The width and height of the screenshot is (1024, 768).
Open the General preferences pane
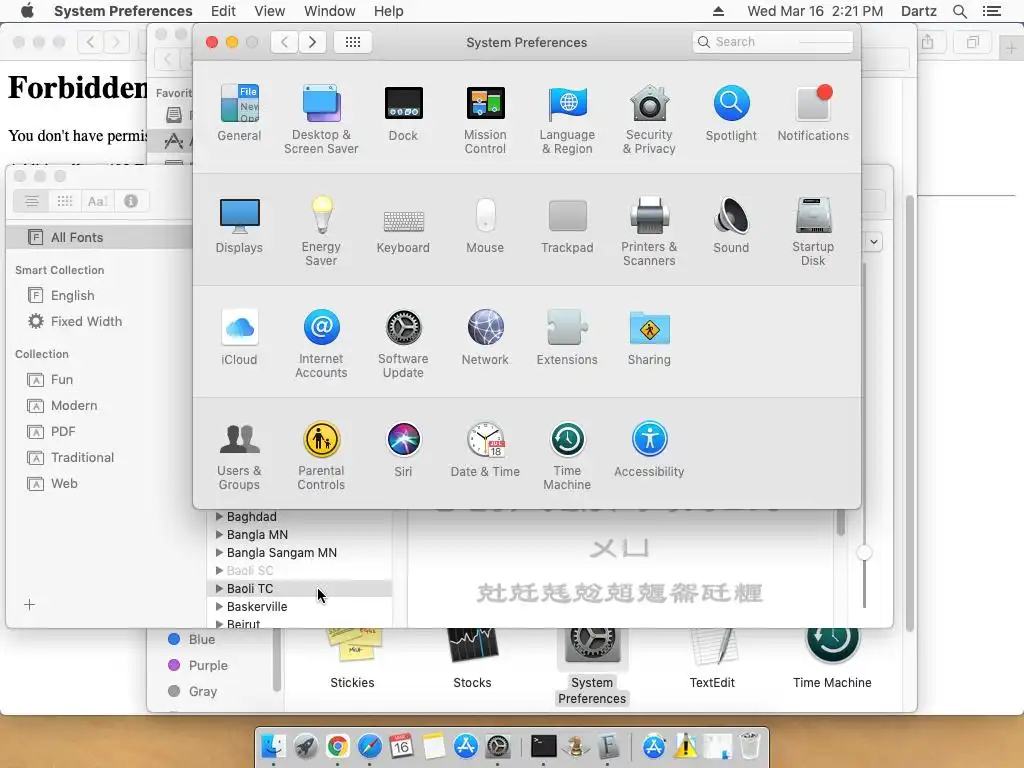[239, 112]
